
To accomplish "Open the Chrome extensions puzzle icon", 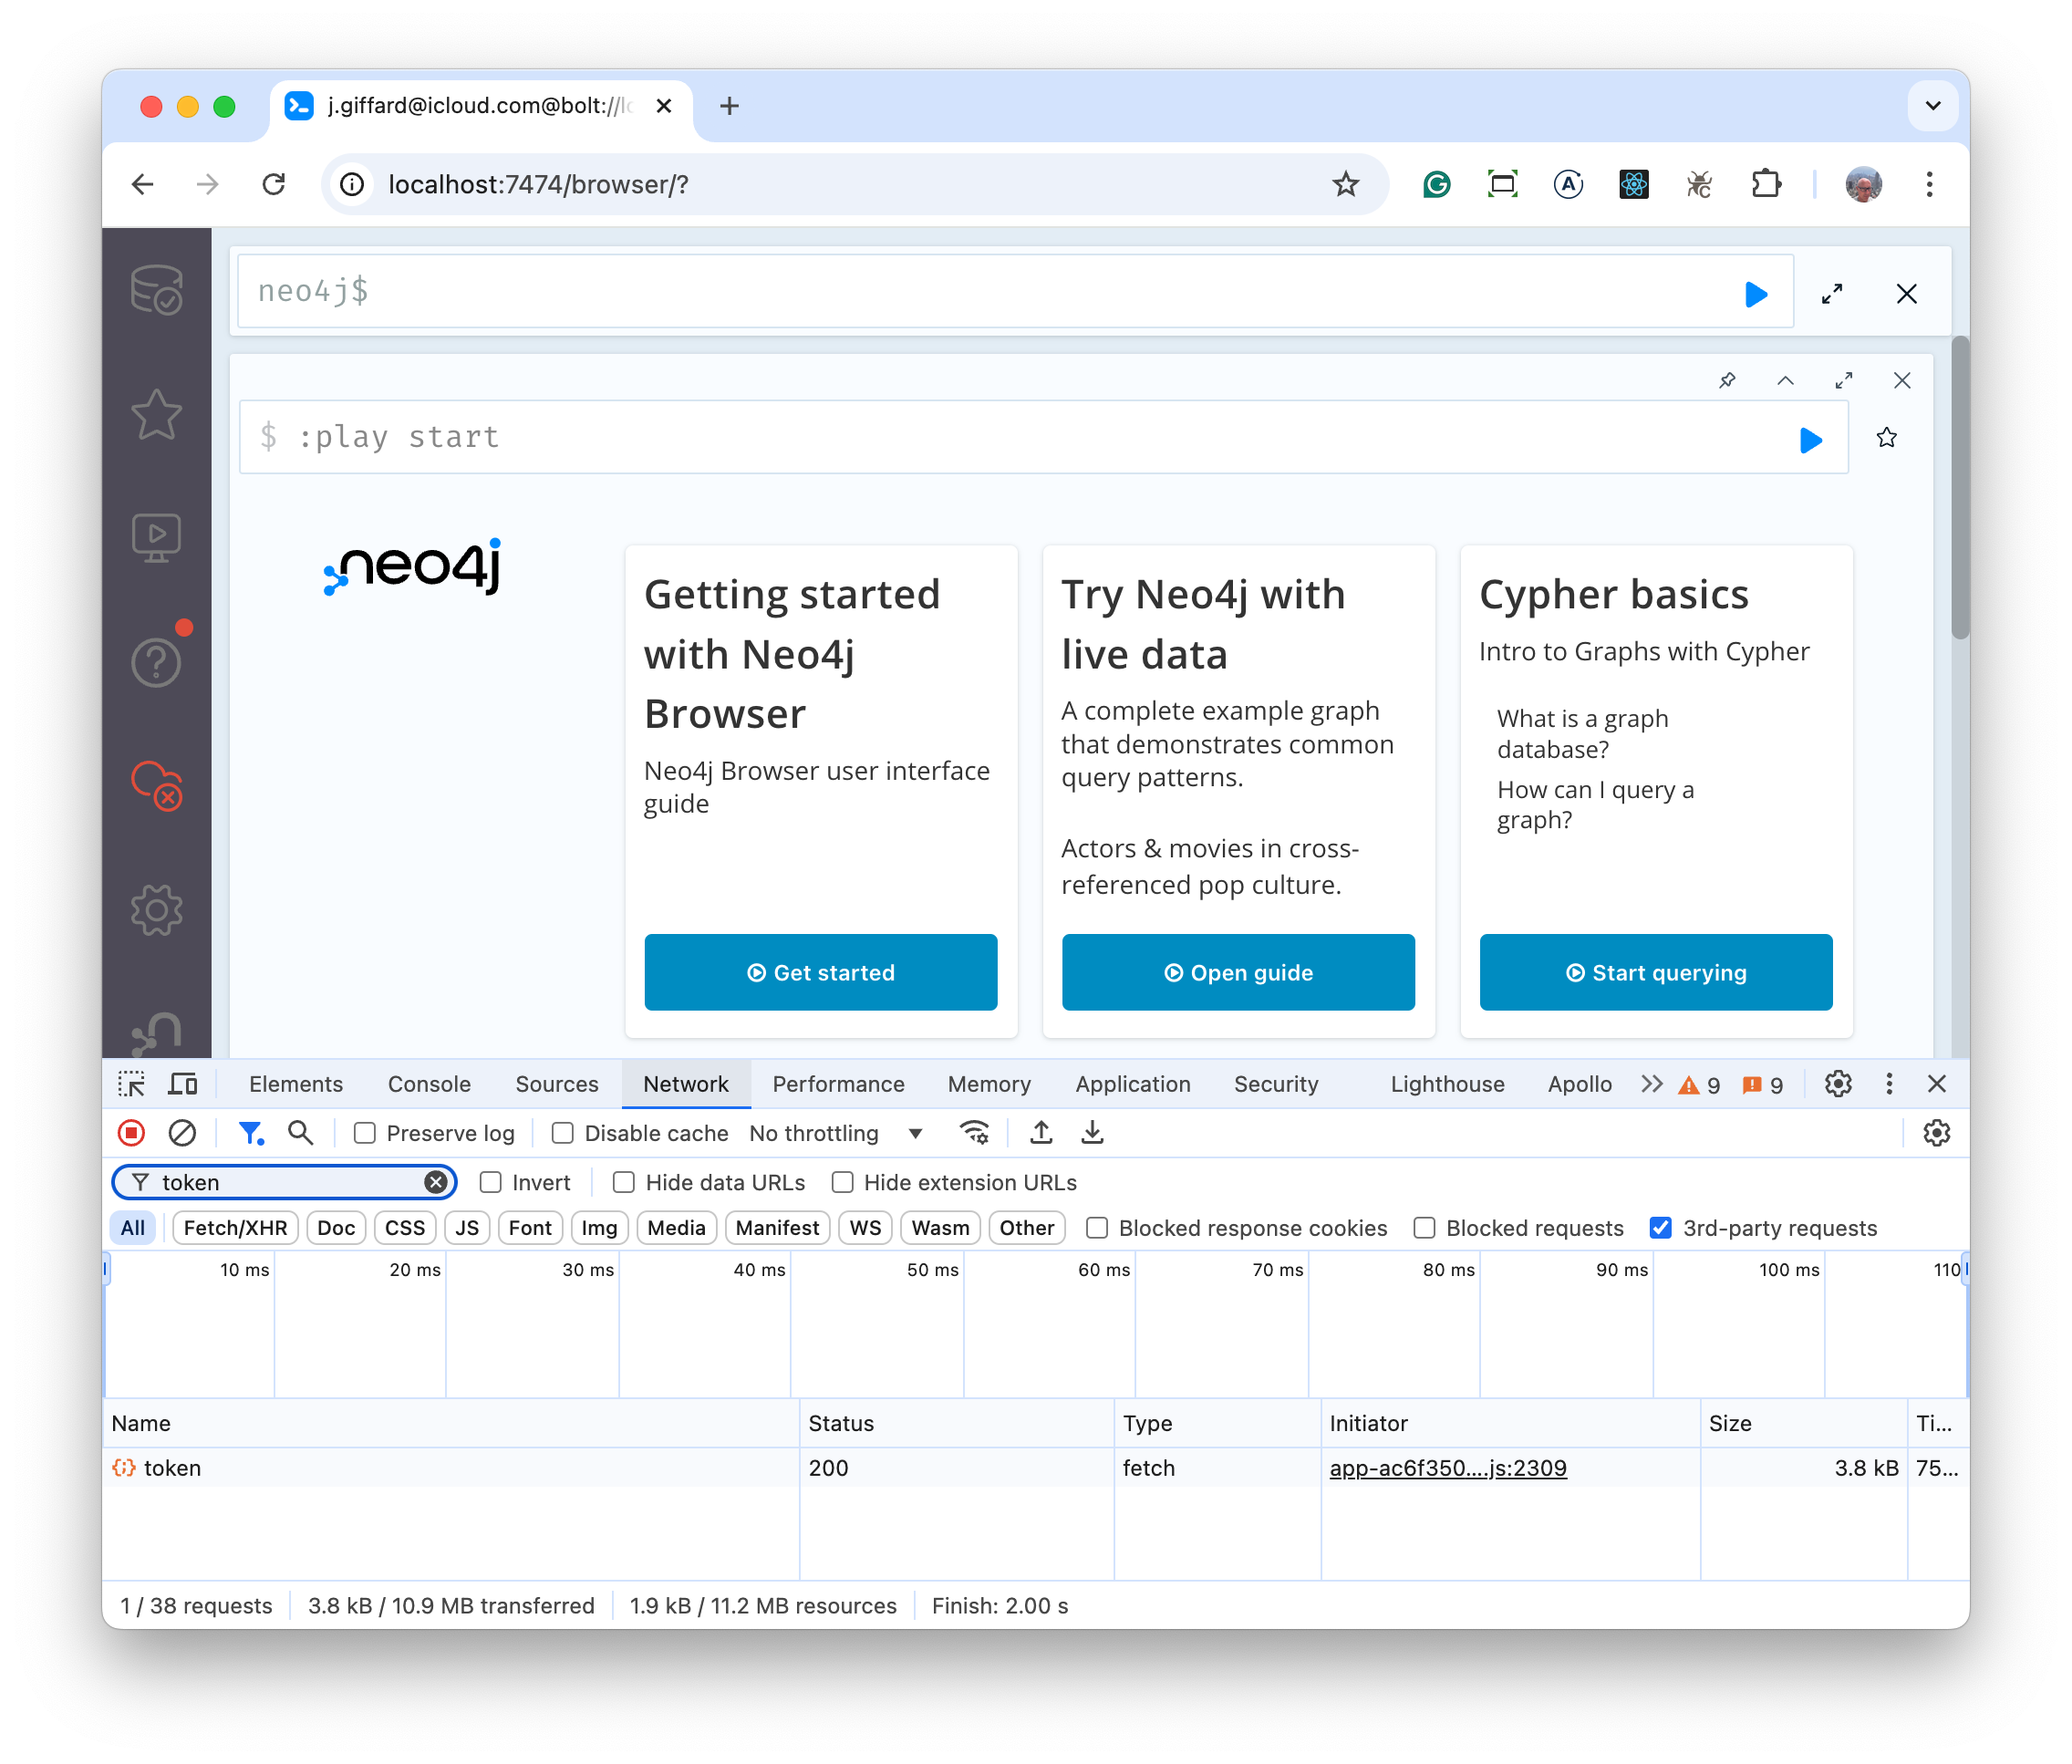I will click(1766, 185).
